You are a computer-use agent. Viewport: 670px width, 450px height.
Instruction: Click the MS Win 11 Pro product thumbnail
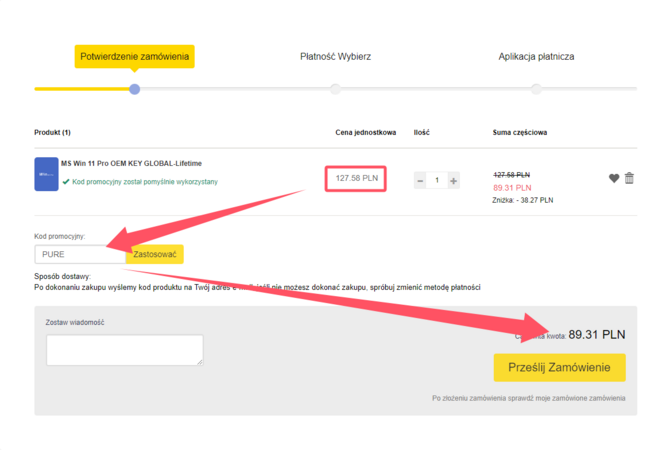[x=46, y=174]
